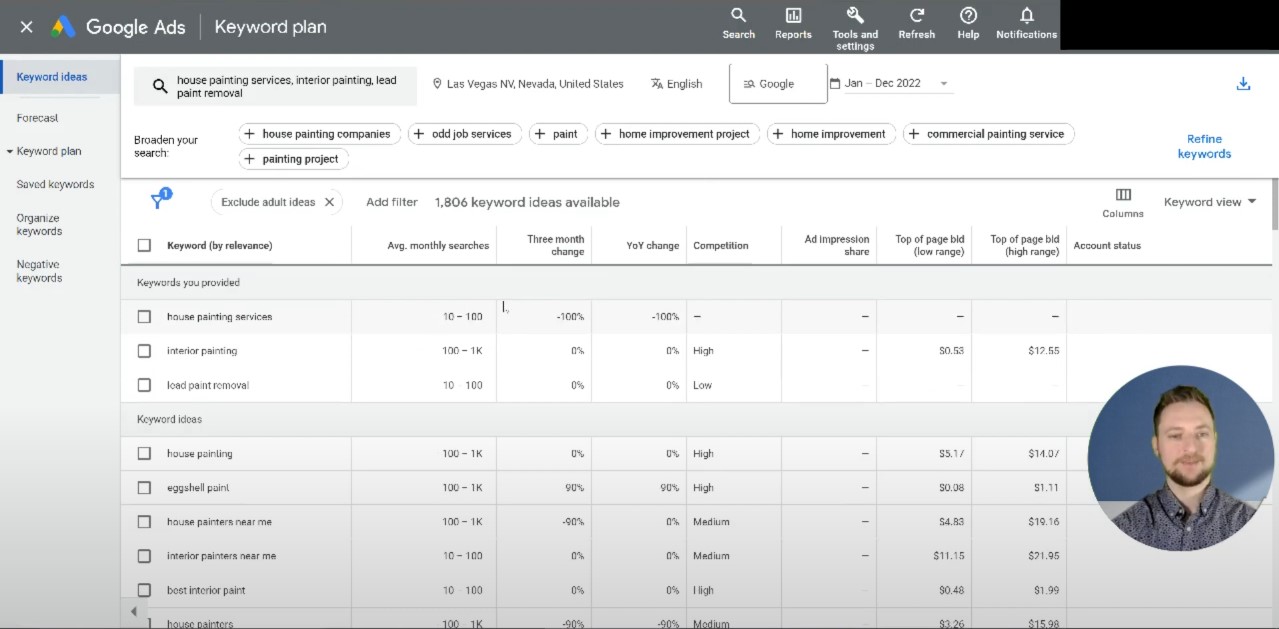Click Add filter
The image size is (1279, 629).
(392, 202)
